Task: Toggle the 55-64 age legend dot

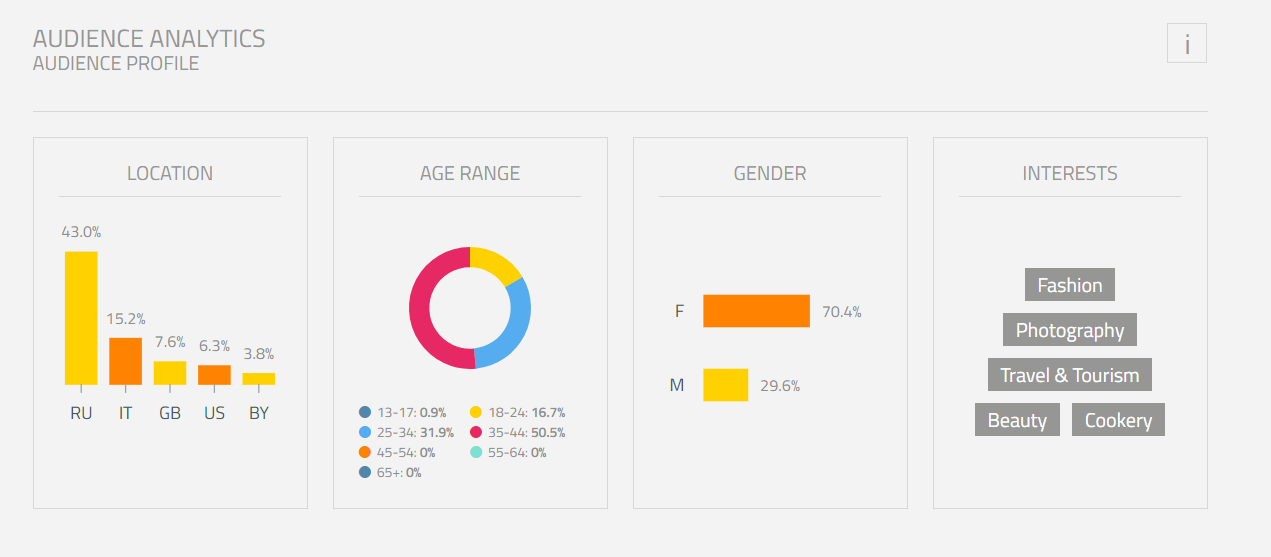Action: (x=476, y=452)
